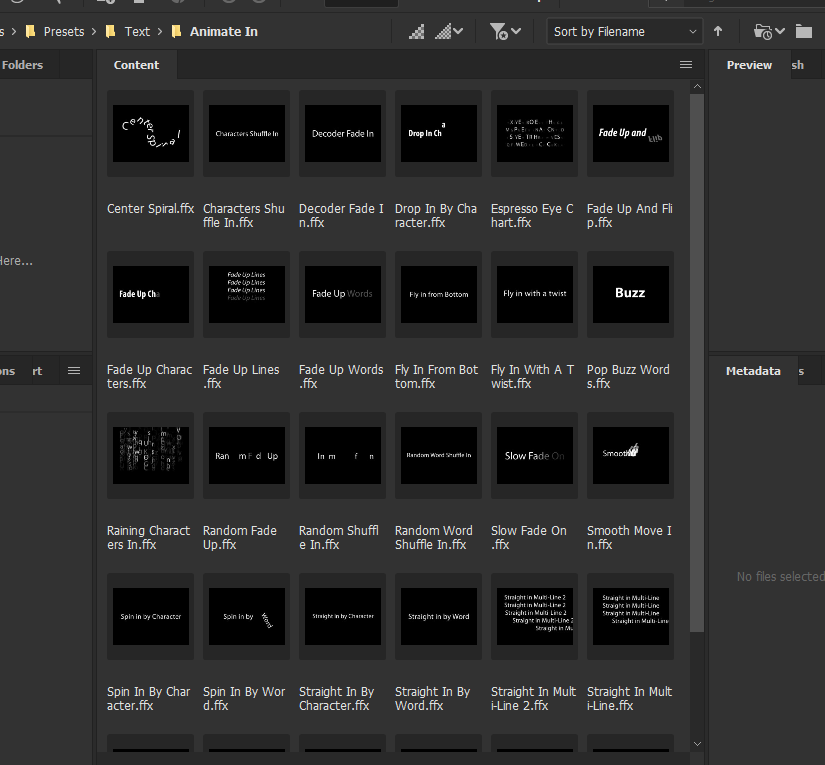The image size is (825, 765).
Task: Select the Drop In By Character thumbnail
Action: click(x=439, y=133)
